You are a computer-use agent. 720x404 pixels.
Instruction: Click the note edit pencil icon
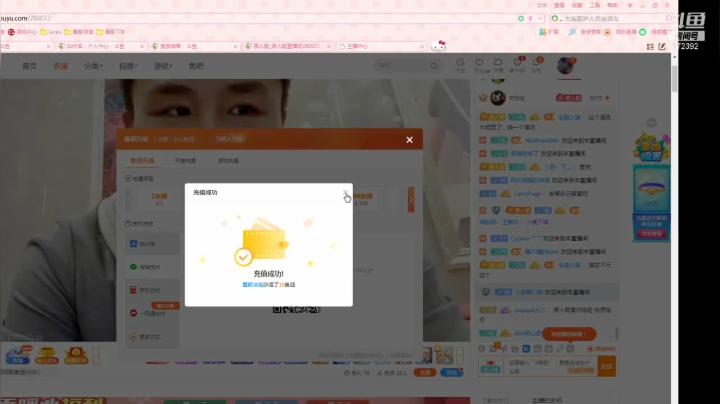(x=662, y=46)
